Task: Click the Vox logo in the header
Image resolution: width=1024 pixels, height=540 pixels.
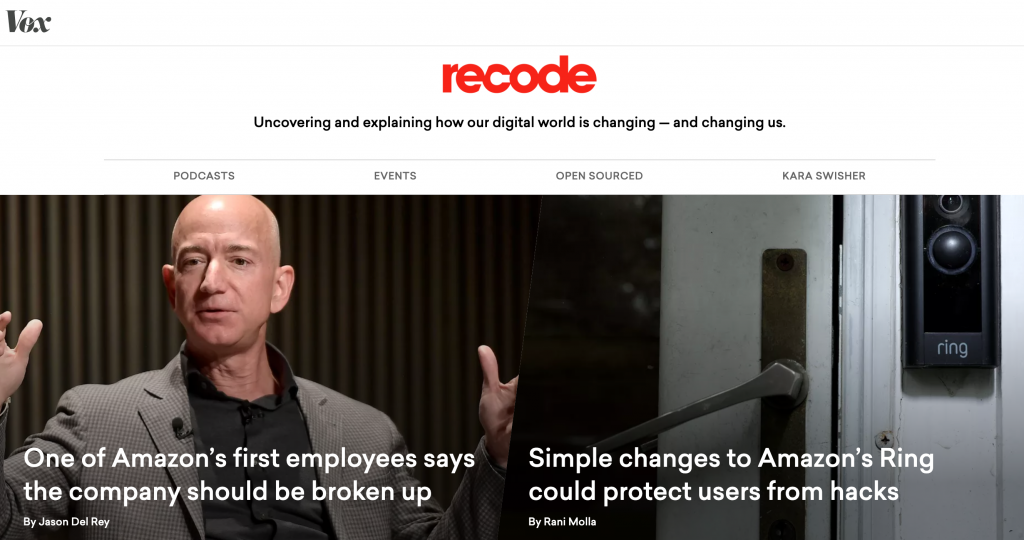Action: tap(28, 22)
